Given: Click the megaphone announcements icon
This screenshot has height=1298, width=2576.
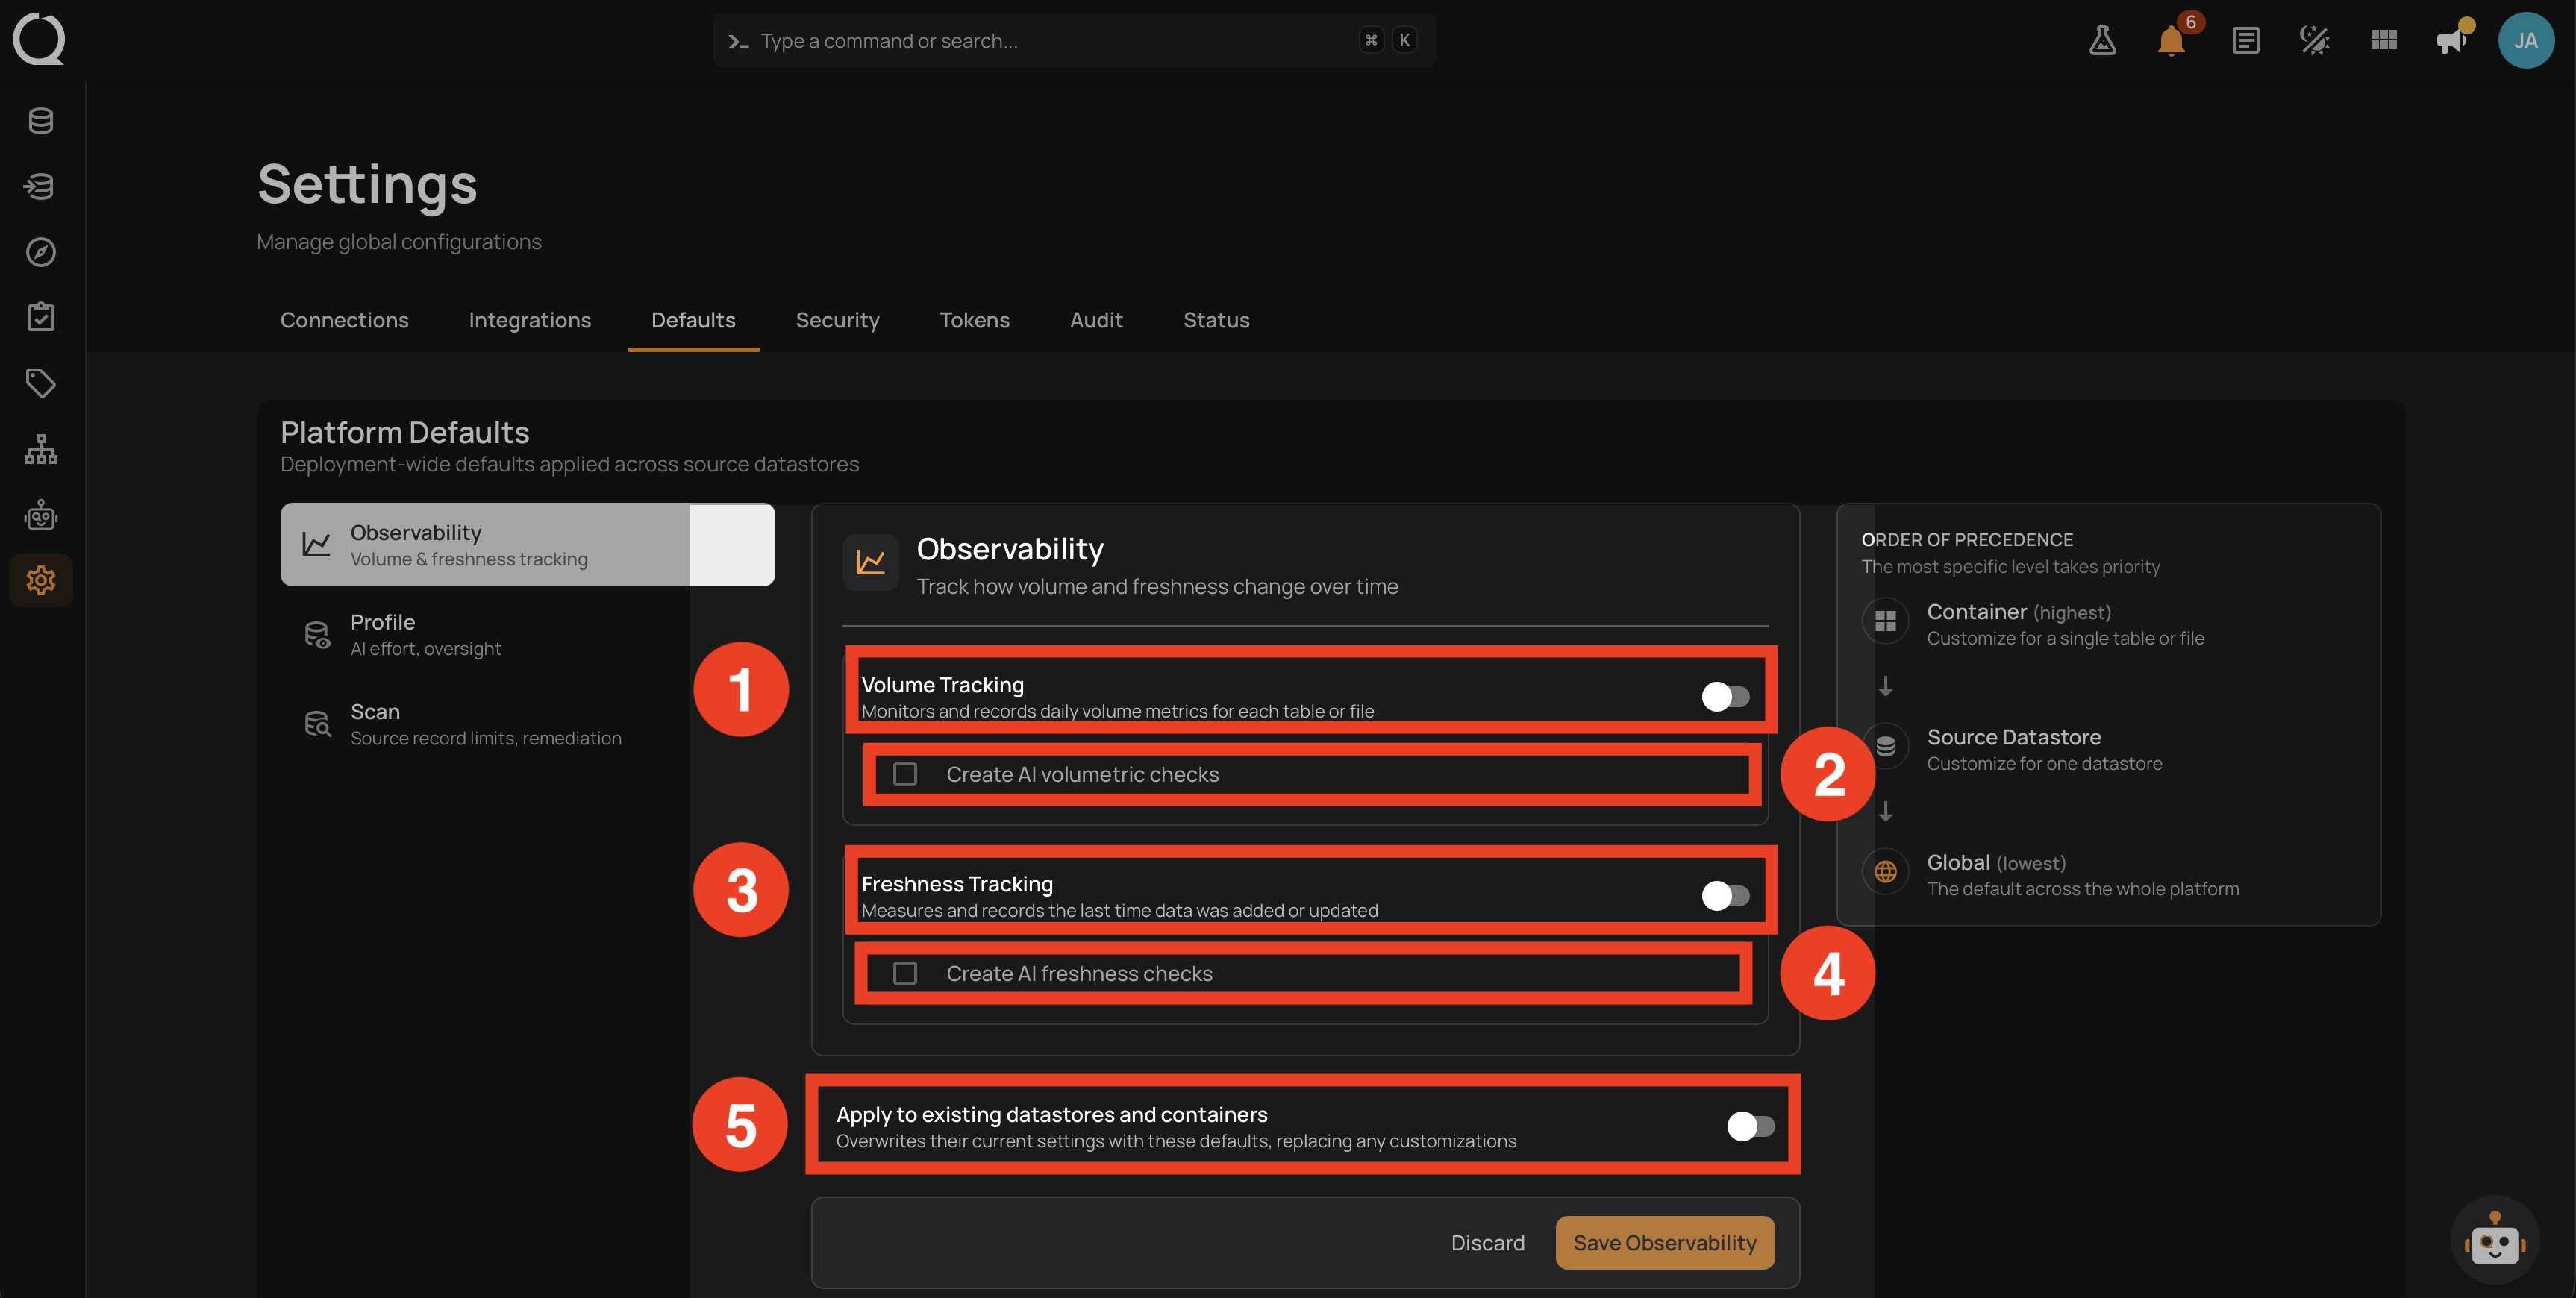Looking at the screenshot, I should coord(2451,41).
